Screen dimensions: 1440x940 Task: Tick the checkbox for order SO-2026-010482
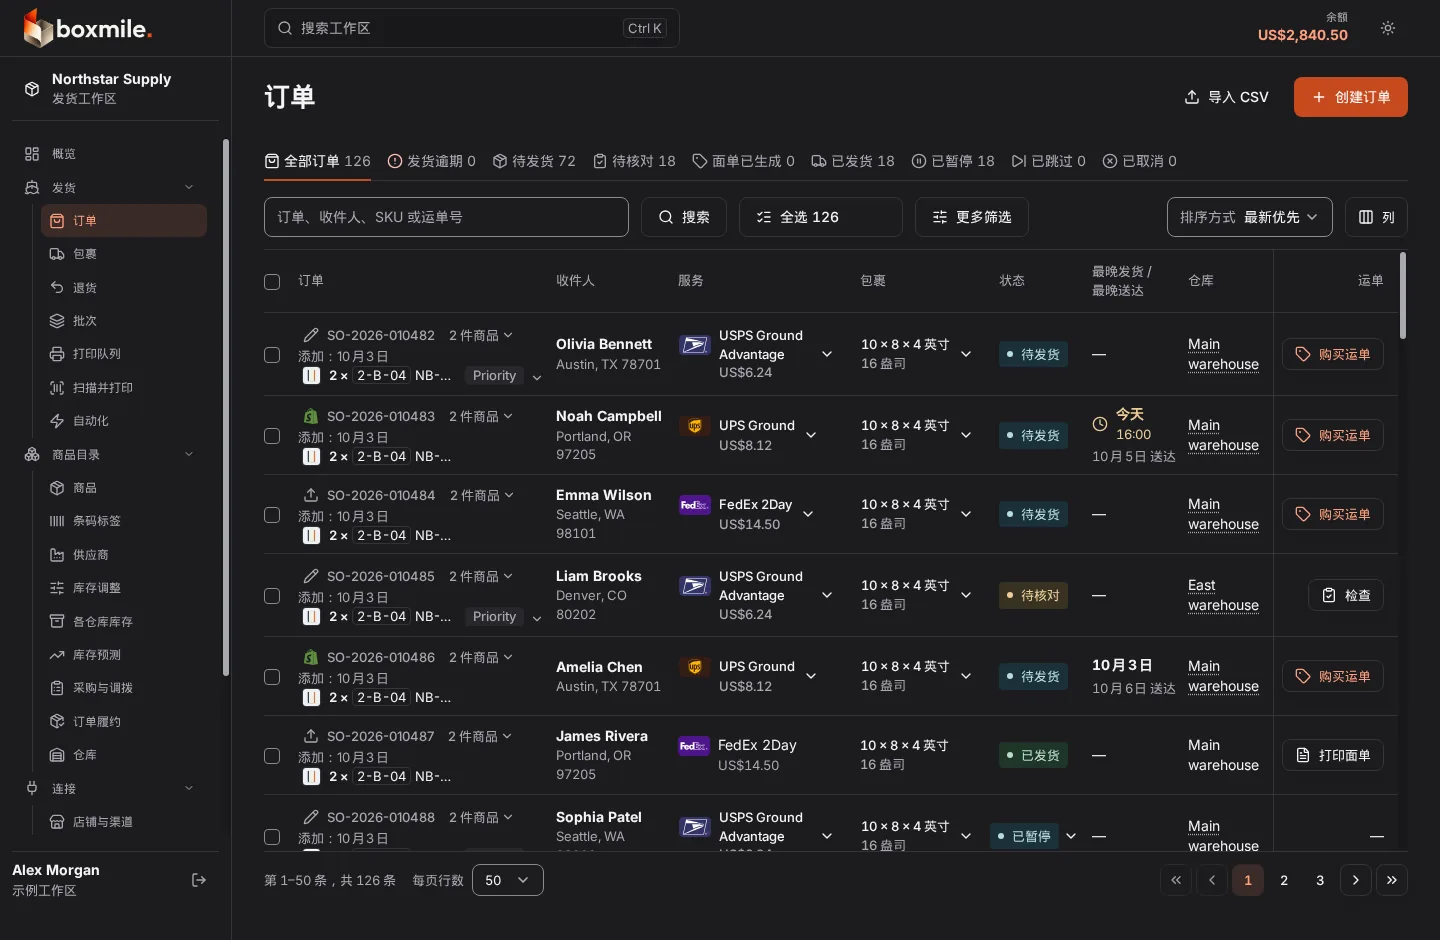click(x=272, y=355)
